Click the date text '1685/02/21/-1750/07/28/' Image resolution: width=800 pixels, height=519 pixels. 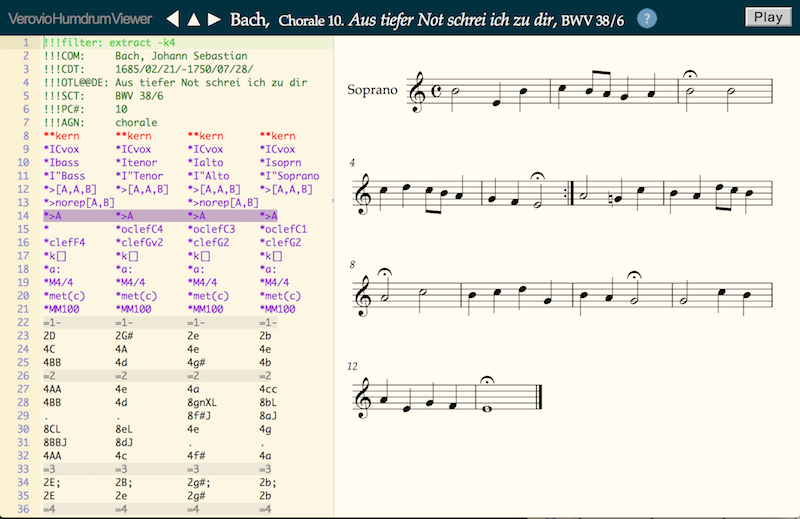[184, 69]
